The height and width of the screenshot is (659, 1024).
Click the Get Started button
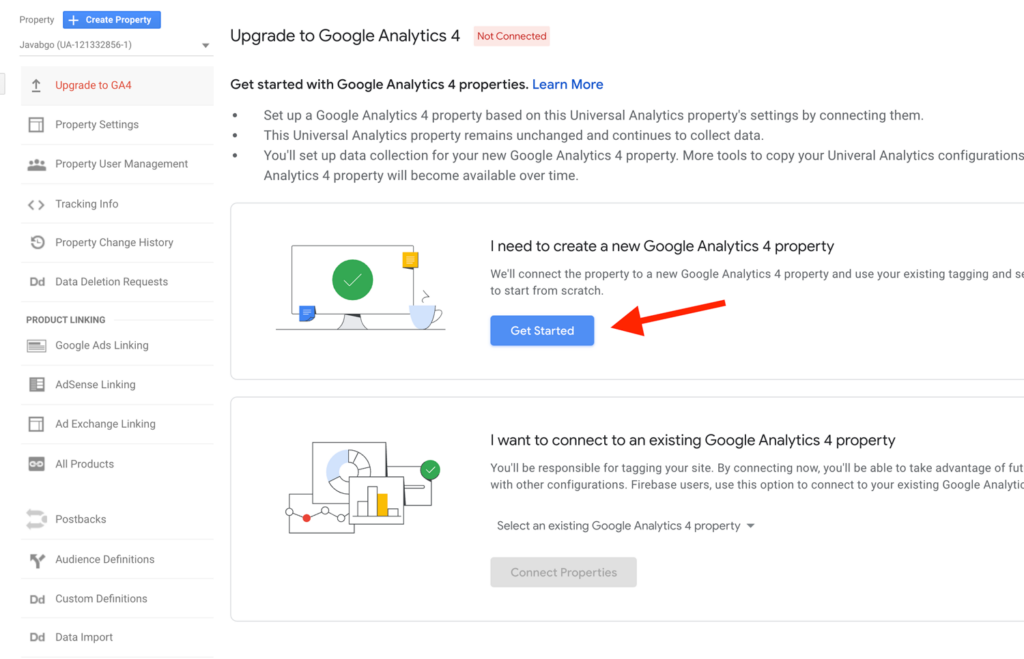pyautogui.click(x=542, y=331)
